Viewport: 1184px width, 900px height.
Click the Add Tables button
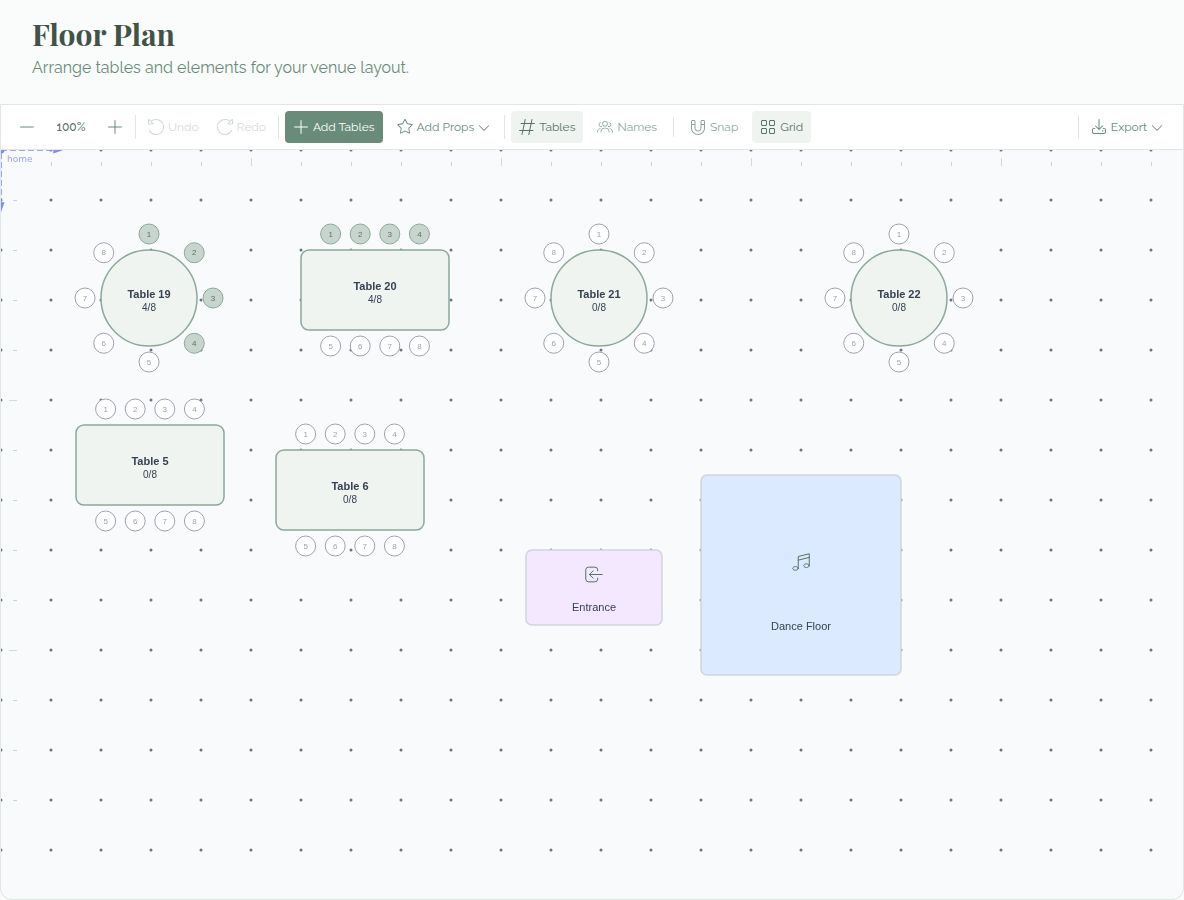coord(334,127)
